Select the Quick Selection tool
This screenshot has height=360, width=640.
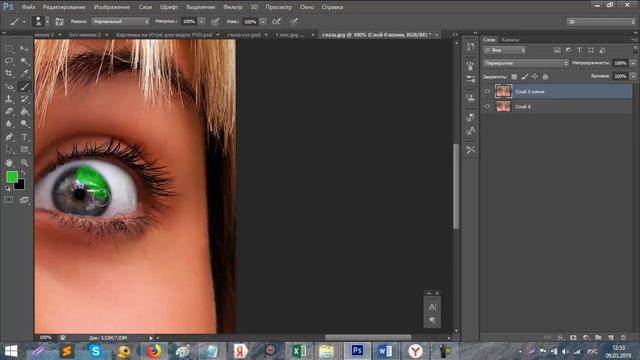(x=24, y=61)
